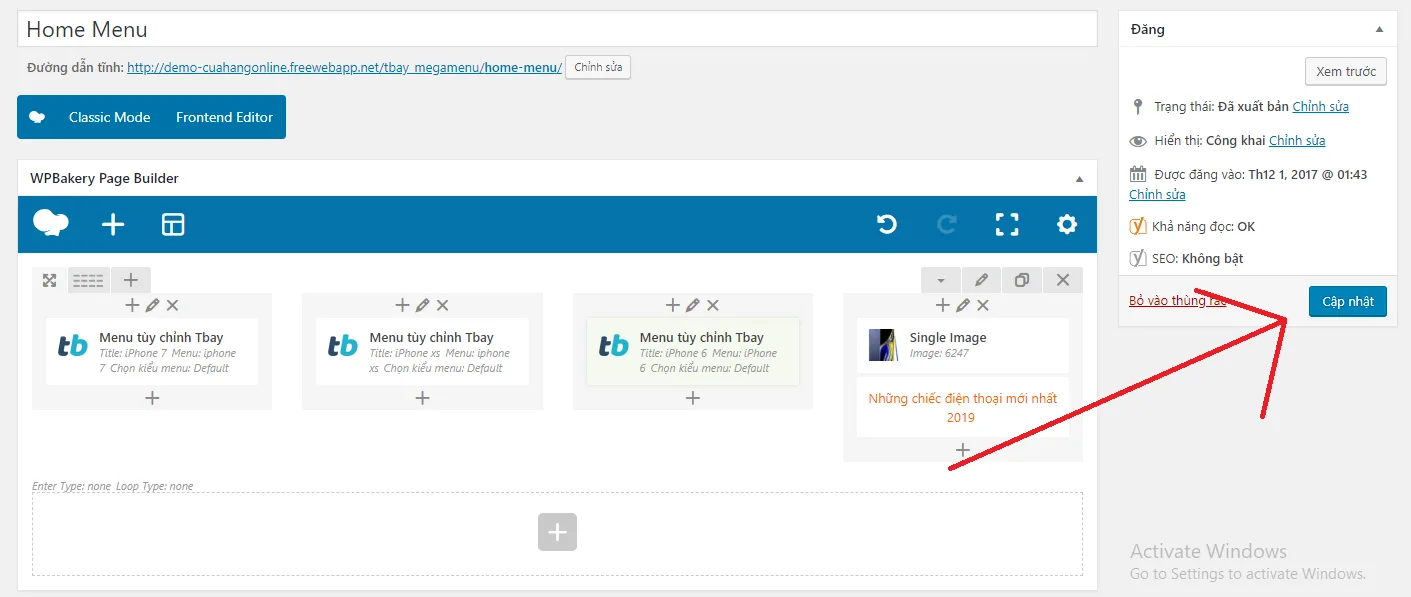This screenshot has width=1411, height=597.
Task: Delete the iPhone 7 column
Action: 172,305
